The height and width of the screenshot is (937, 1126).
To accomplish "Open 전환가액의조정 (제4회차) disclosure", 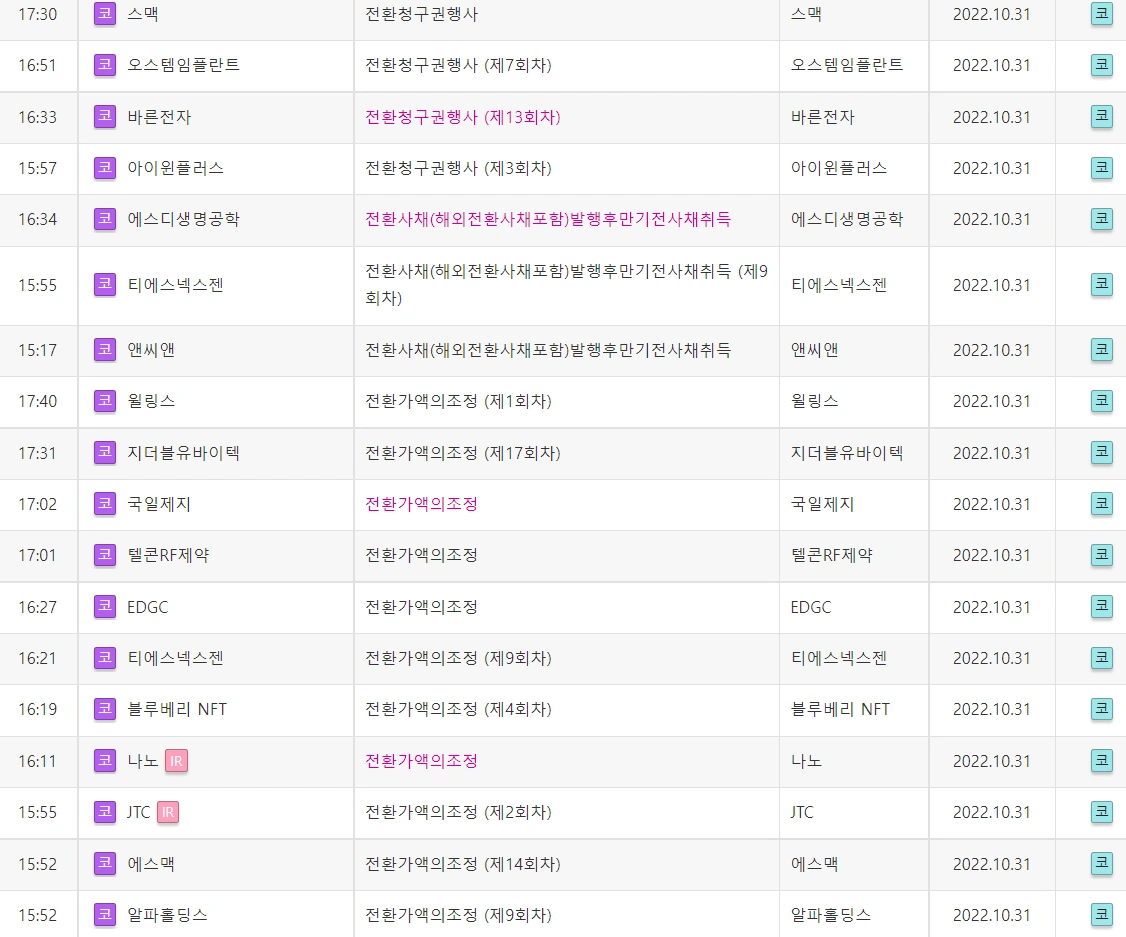I will 458,709.
